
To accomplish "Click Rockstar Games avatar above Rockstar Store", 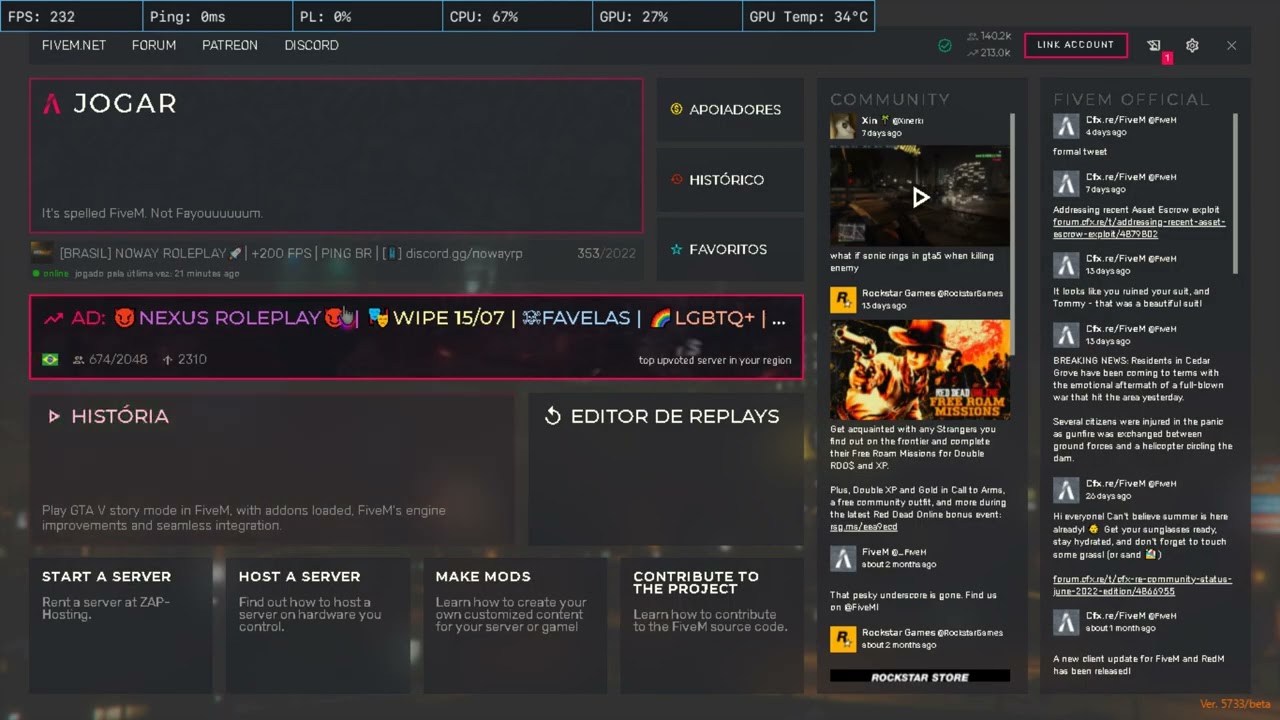I will coord(843,638).
